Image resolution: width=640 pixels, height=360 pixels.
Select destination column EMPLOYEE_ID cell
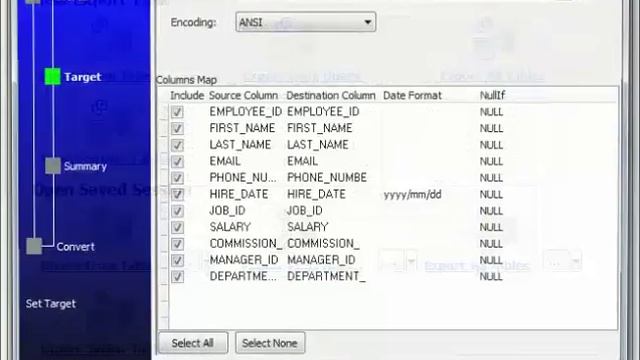[x=323, y=111]
